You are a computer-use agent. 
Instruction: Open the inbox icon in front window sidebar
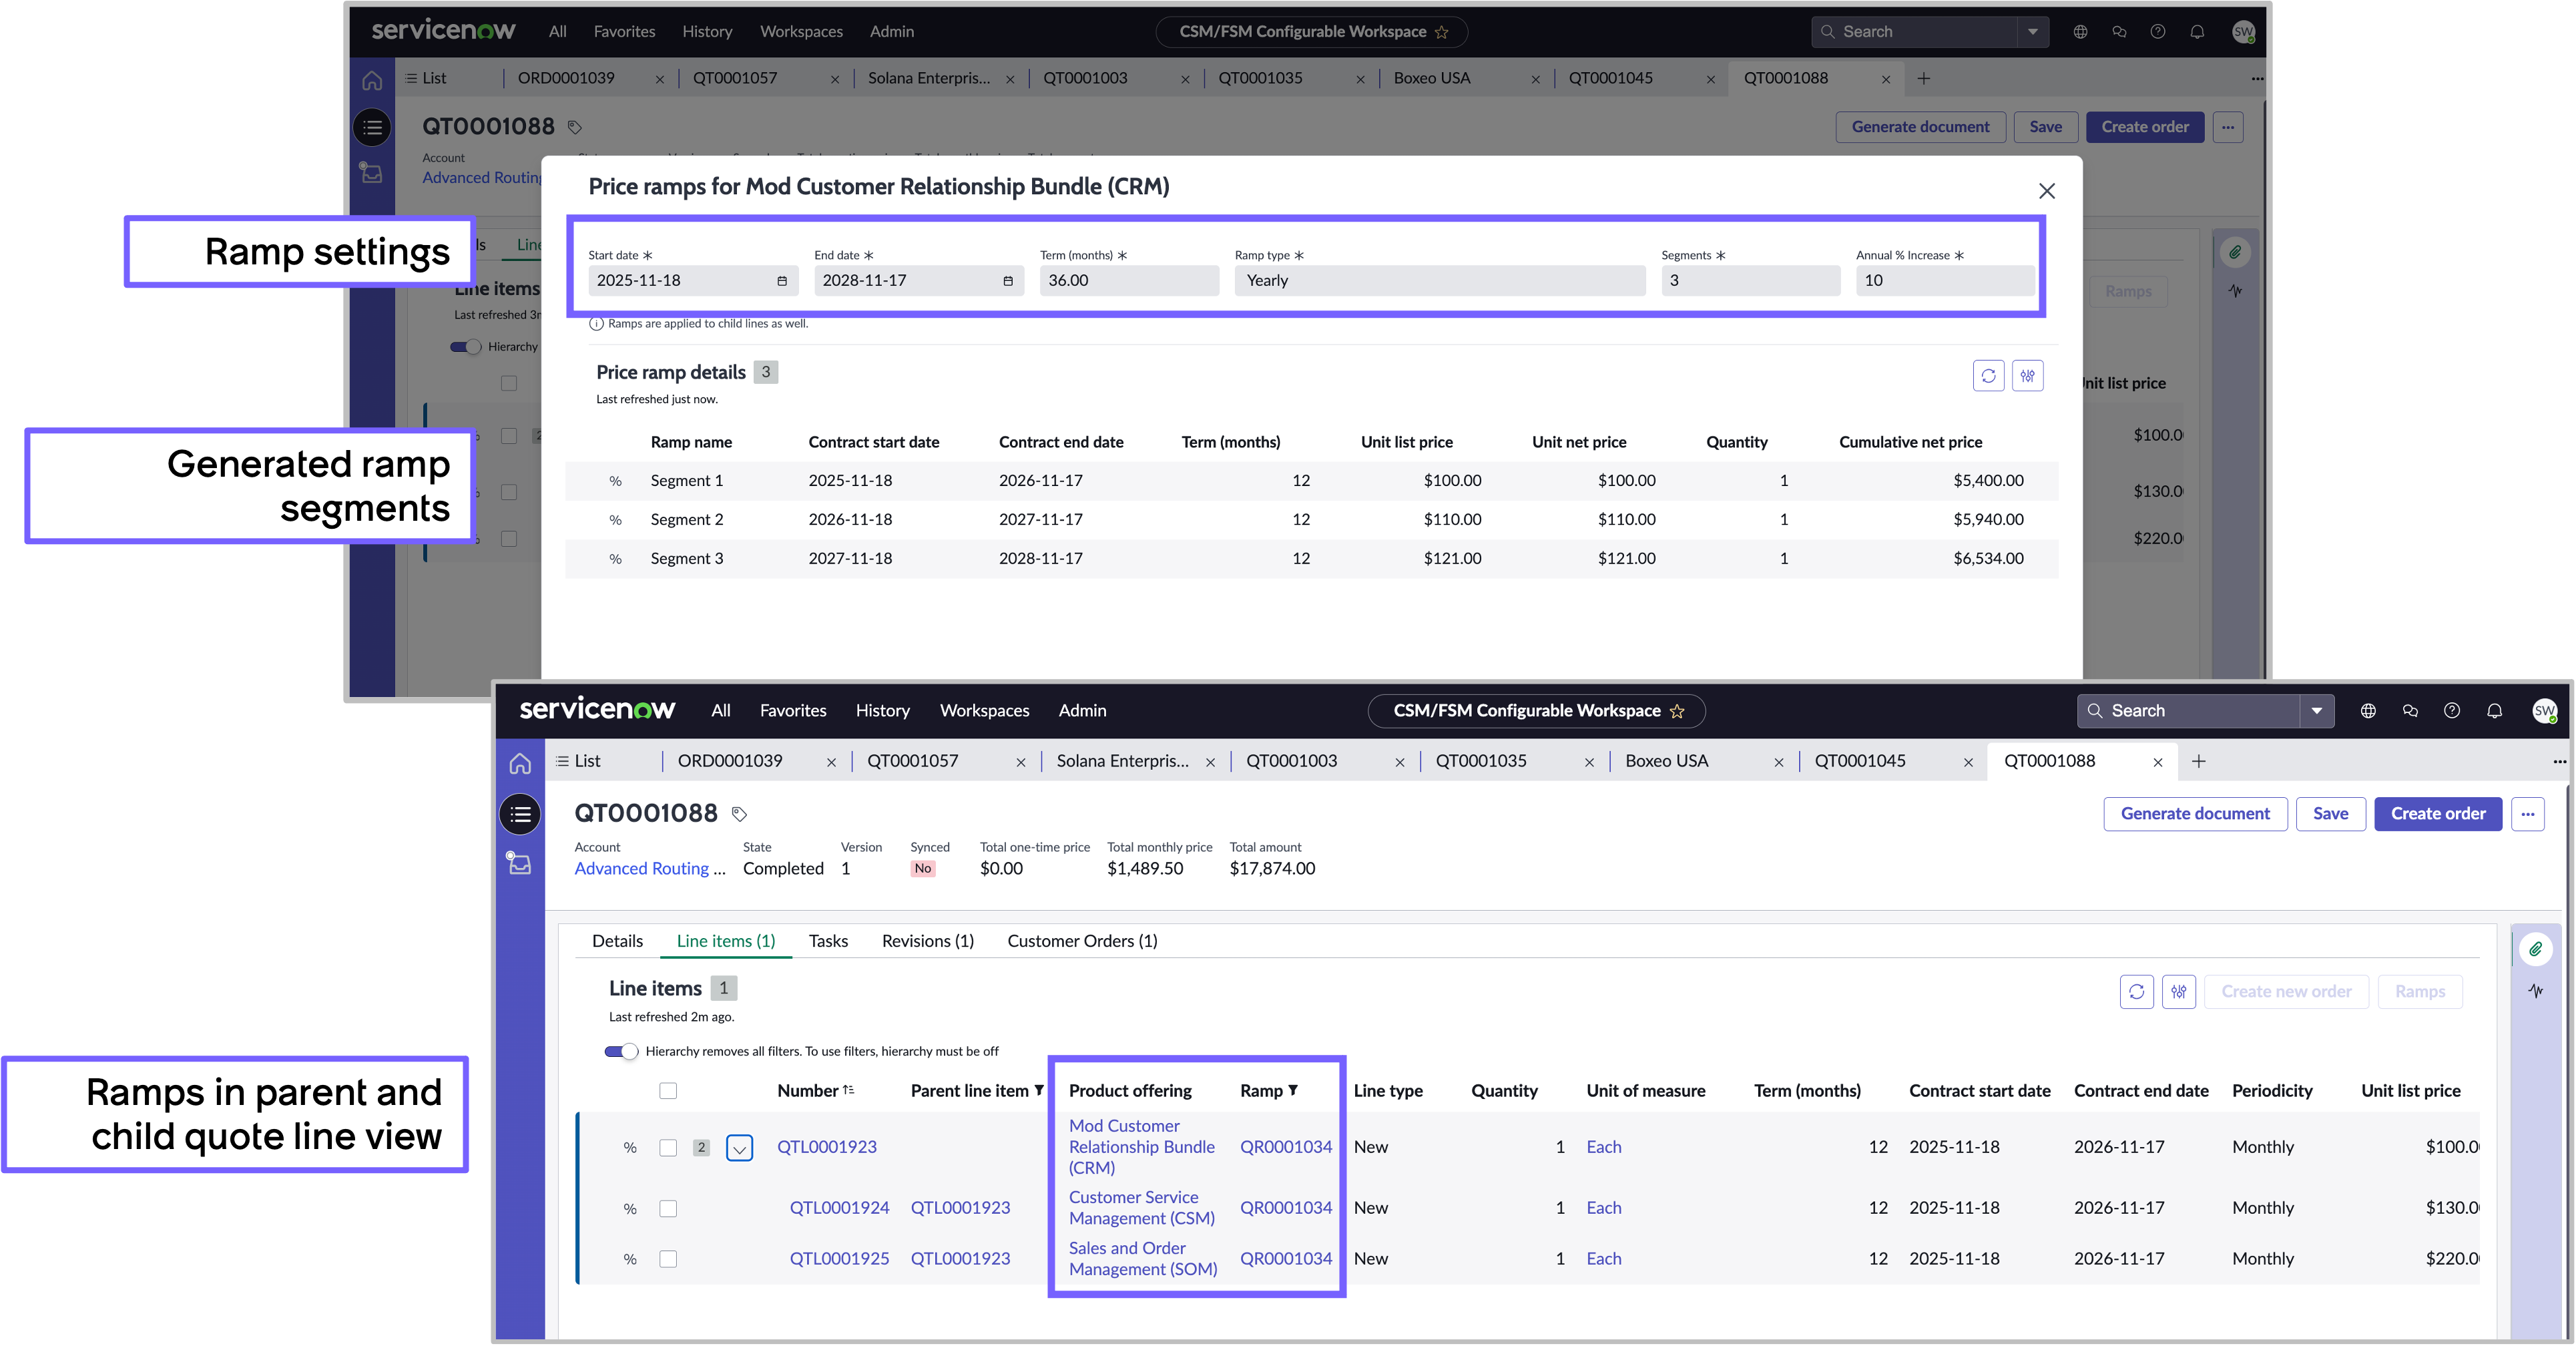[519, 863]
